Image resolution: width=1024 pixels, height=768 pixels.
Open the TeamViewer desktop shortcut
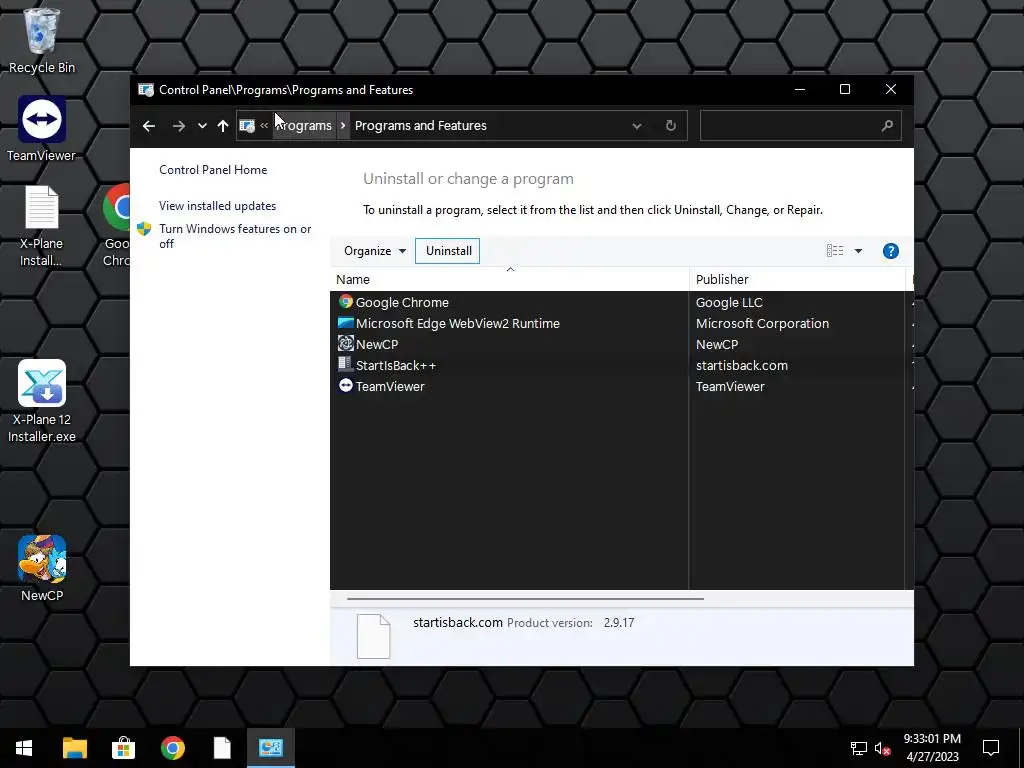coord(41,129)
